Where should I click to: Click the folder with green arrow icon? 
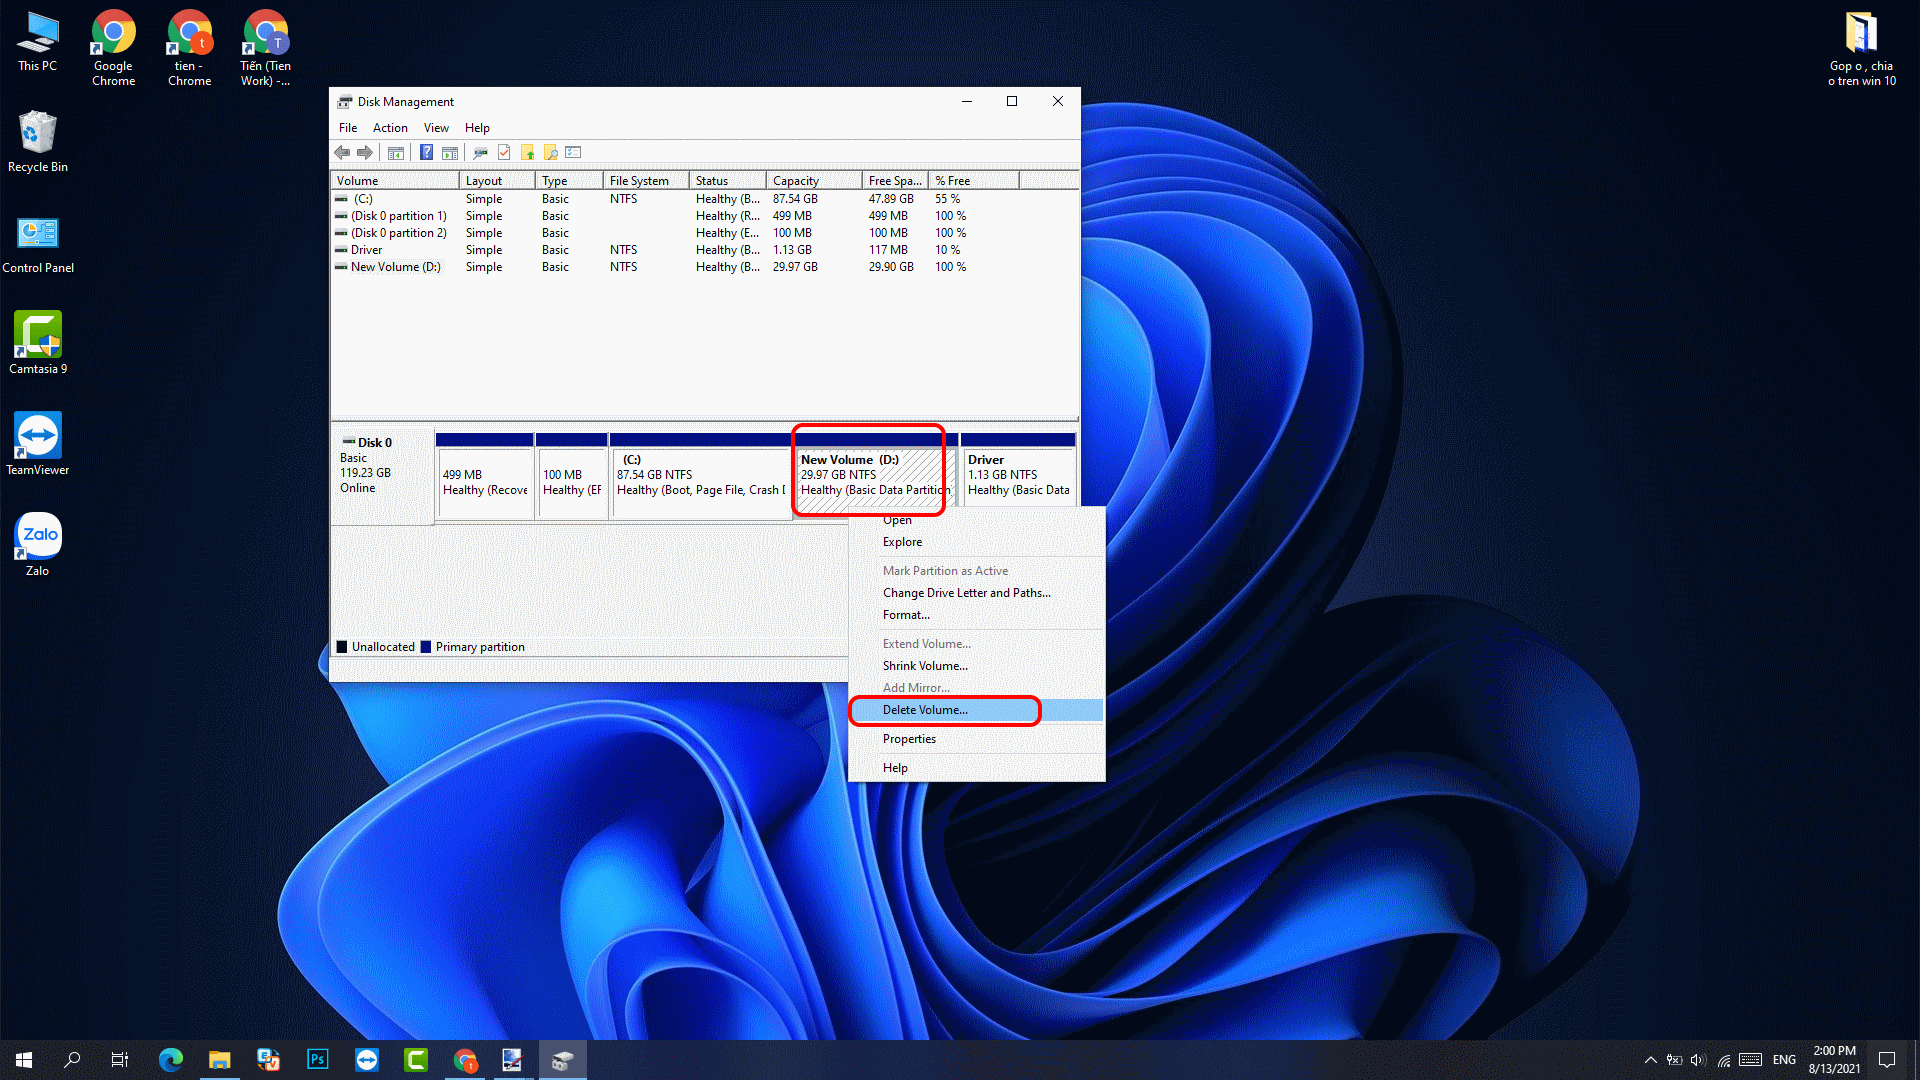(x=528, y=153)
